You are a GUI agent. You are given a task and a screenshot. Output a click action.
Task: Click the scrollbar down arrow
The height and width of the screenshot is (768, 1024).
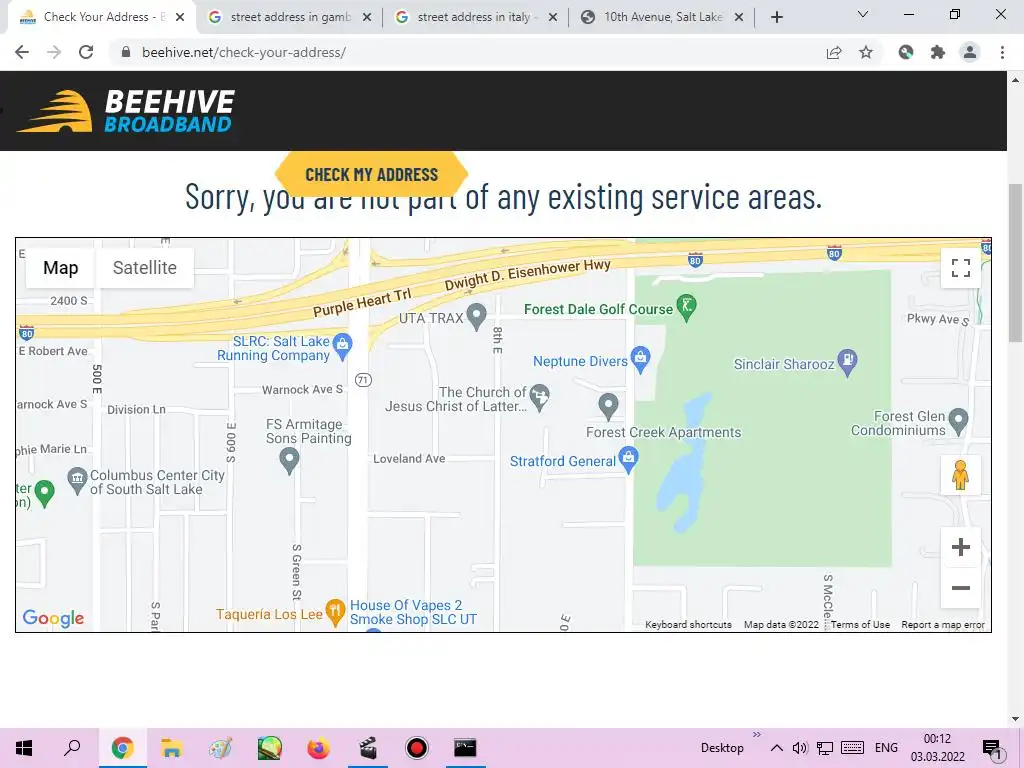pos(1015,719)
